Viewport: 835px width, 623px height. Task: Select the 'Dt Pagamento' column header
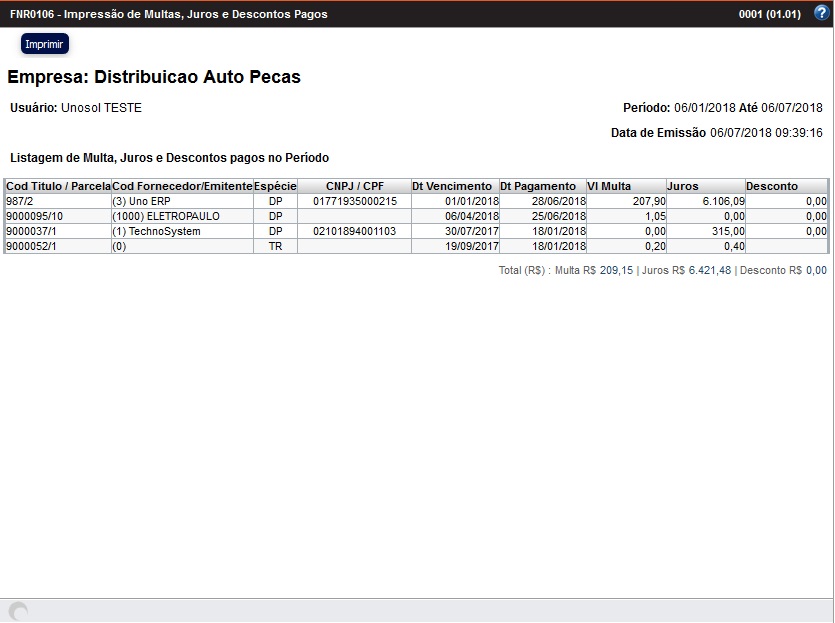[x=541, y=186]
